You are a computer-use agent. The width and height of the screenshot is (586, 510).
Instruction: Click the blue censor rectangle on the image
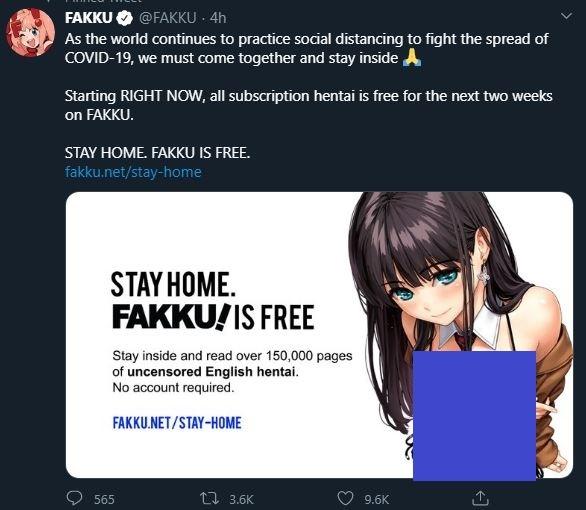pos(474,416)
